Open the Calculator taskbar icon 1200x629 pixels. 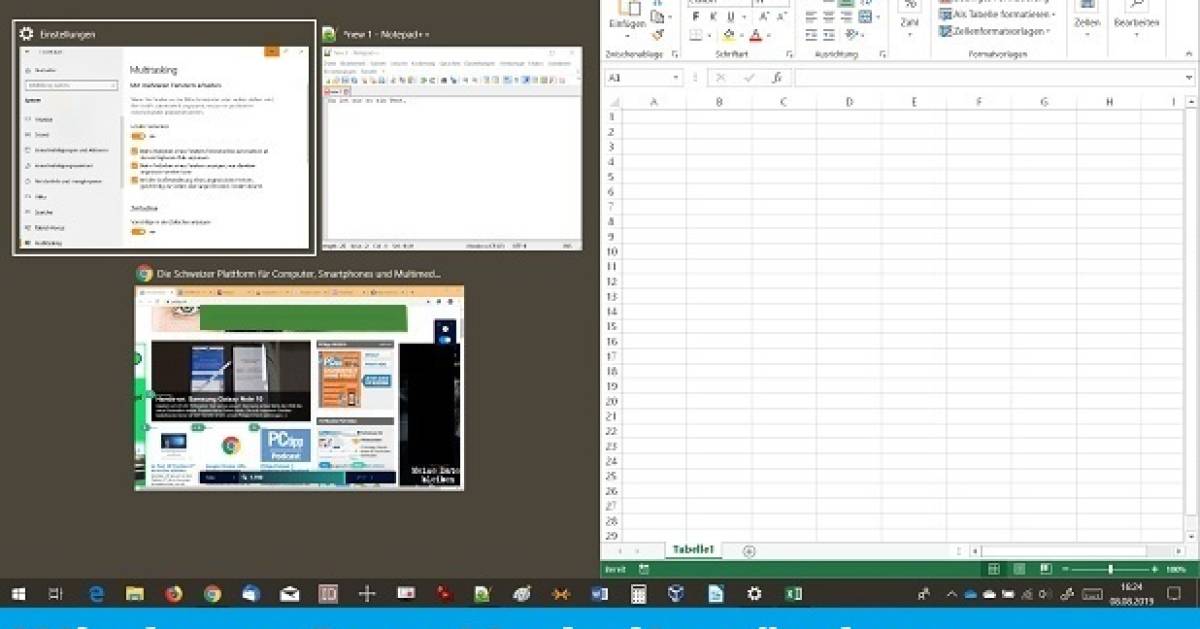(x=638, y=594)
